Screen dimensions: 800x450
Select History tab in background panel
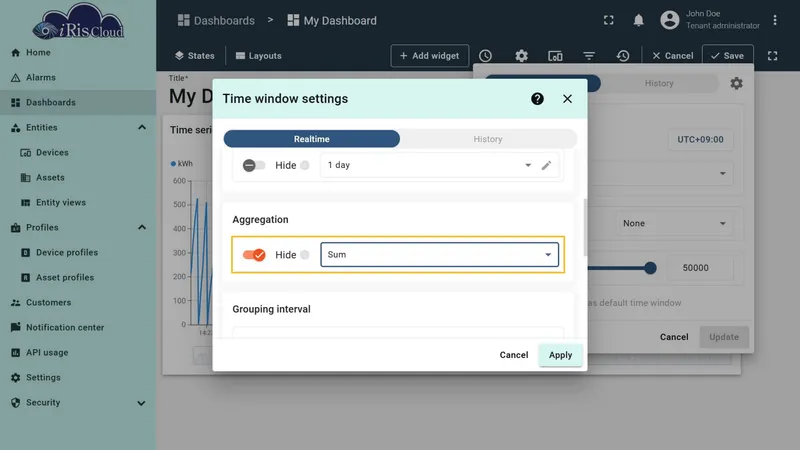pyautogui.click(x=659, y=83)
